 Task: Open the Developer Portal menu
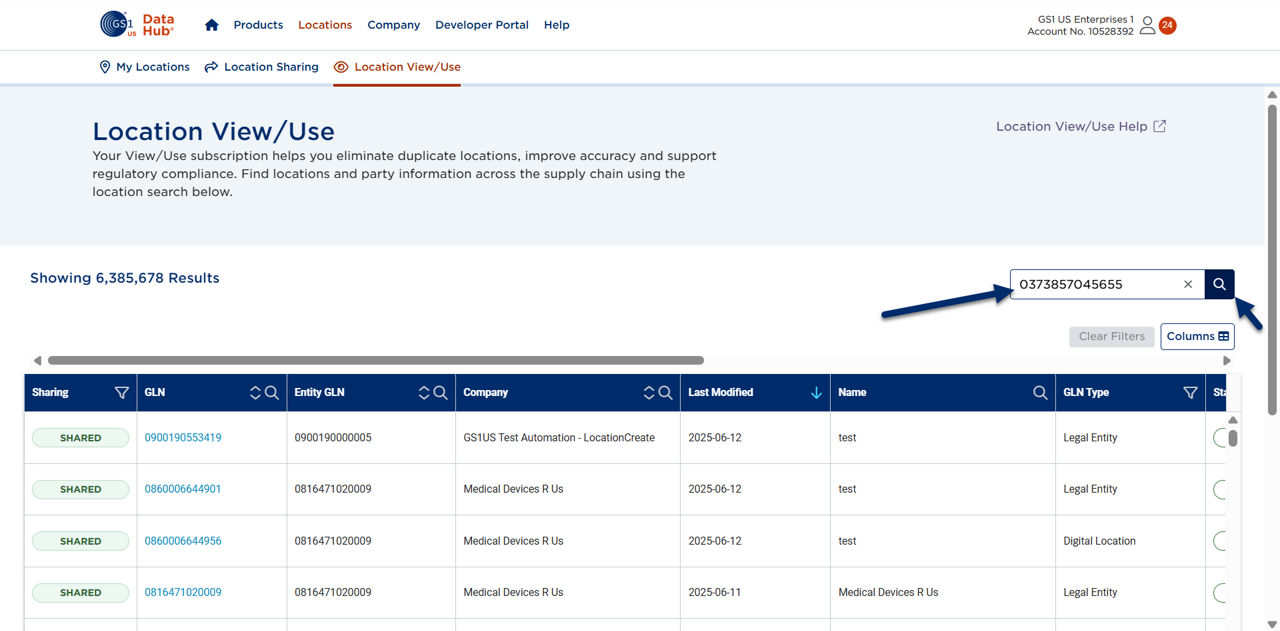click(x=482, y=25)
